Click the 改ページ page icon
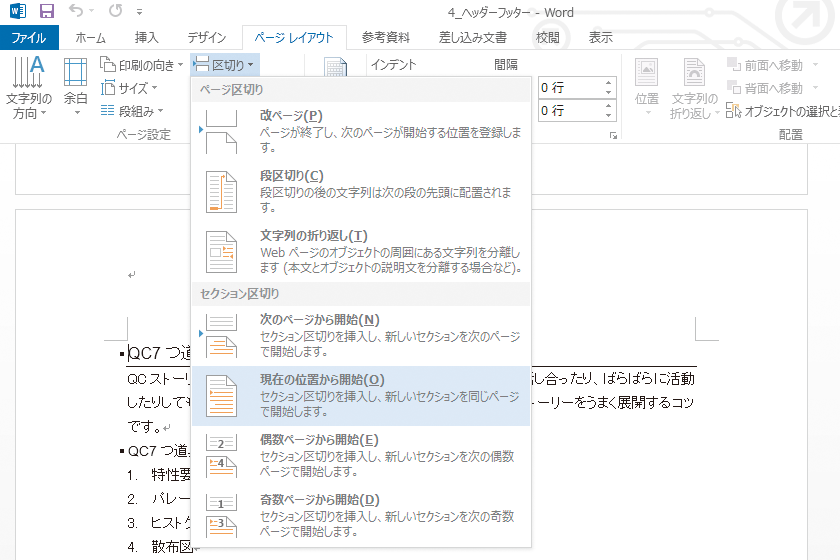840x560 pixels. coord(221,132)
